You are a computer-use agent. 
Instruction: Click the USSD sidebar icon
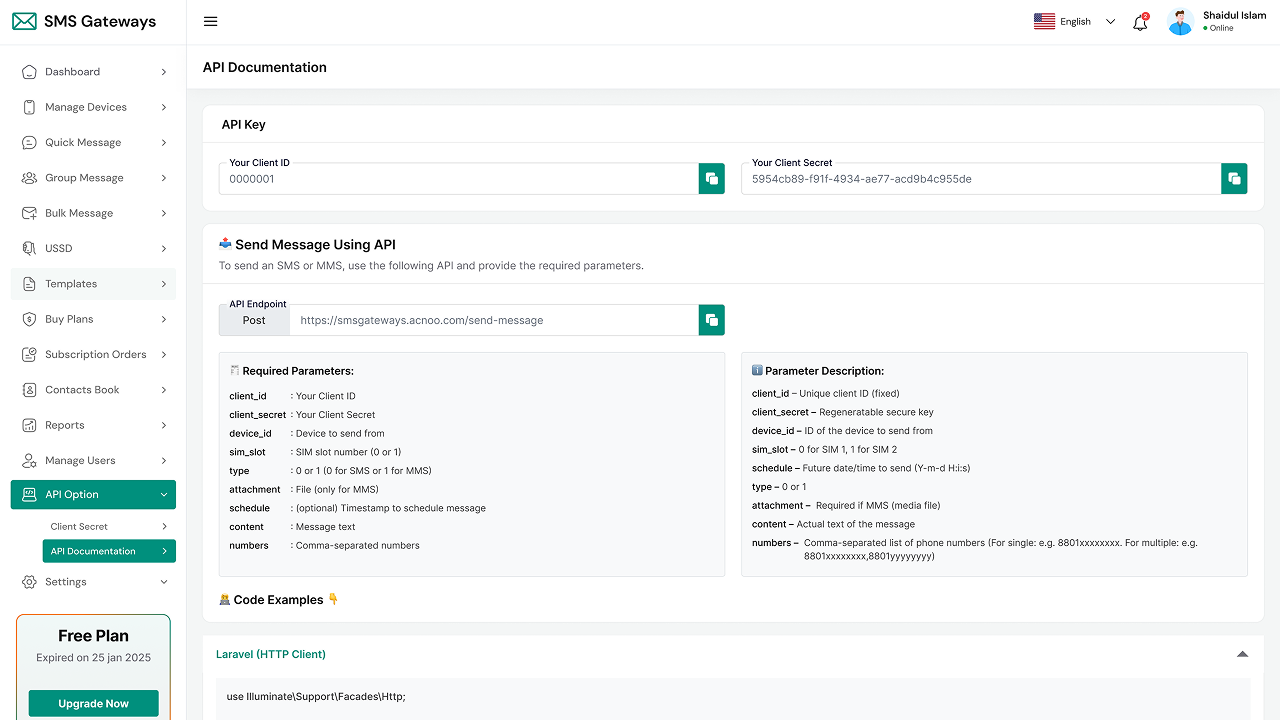point(28,248)
